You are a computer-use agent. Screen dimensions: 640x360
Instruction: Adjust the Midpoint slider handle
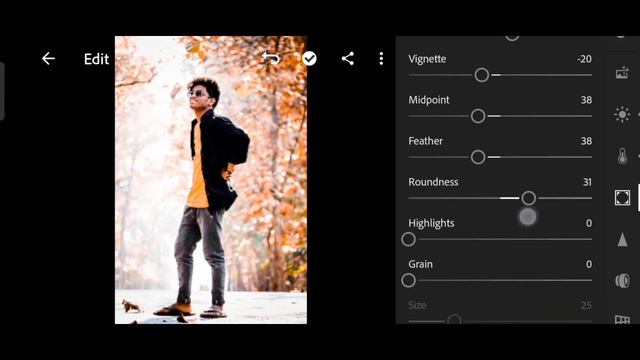(x=478, y=116)
